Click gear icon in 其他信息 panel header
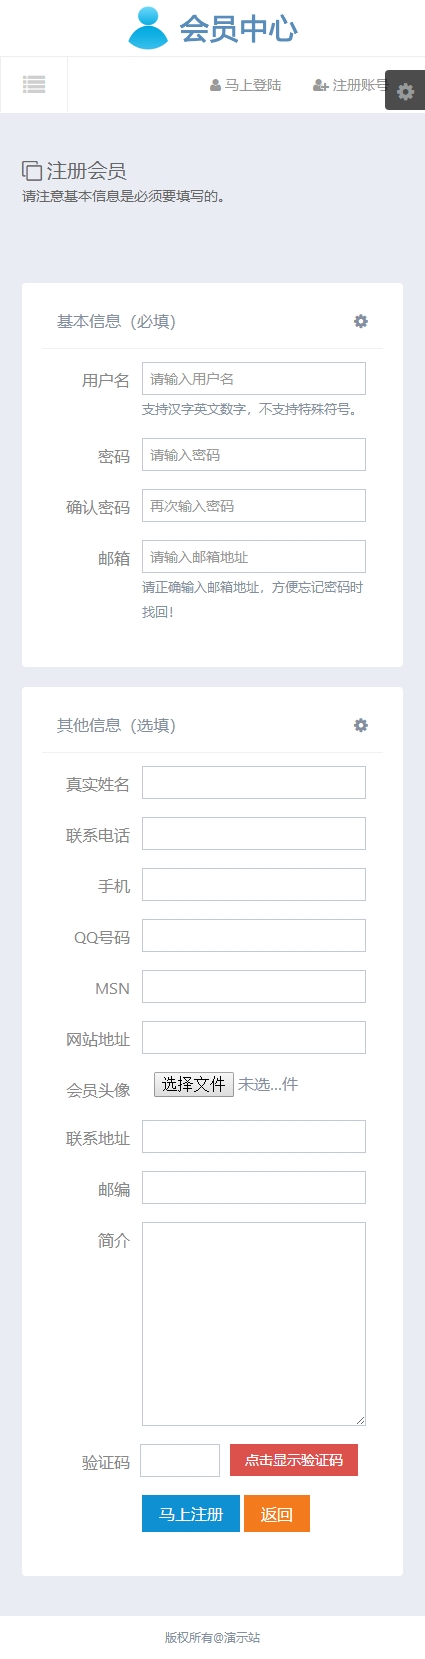 coord(361,725)
